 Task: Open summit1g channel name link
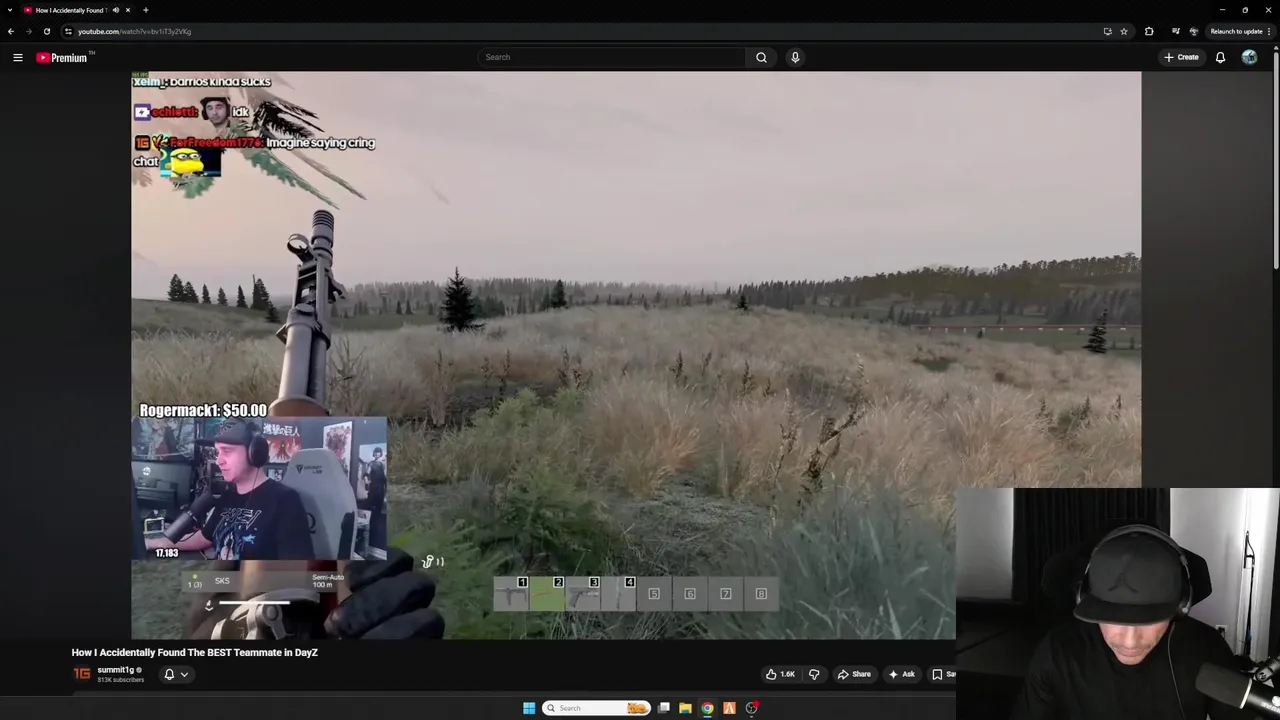click(115, 670)
